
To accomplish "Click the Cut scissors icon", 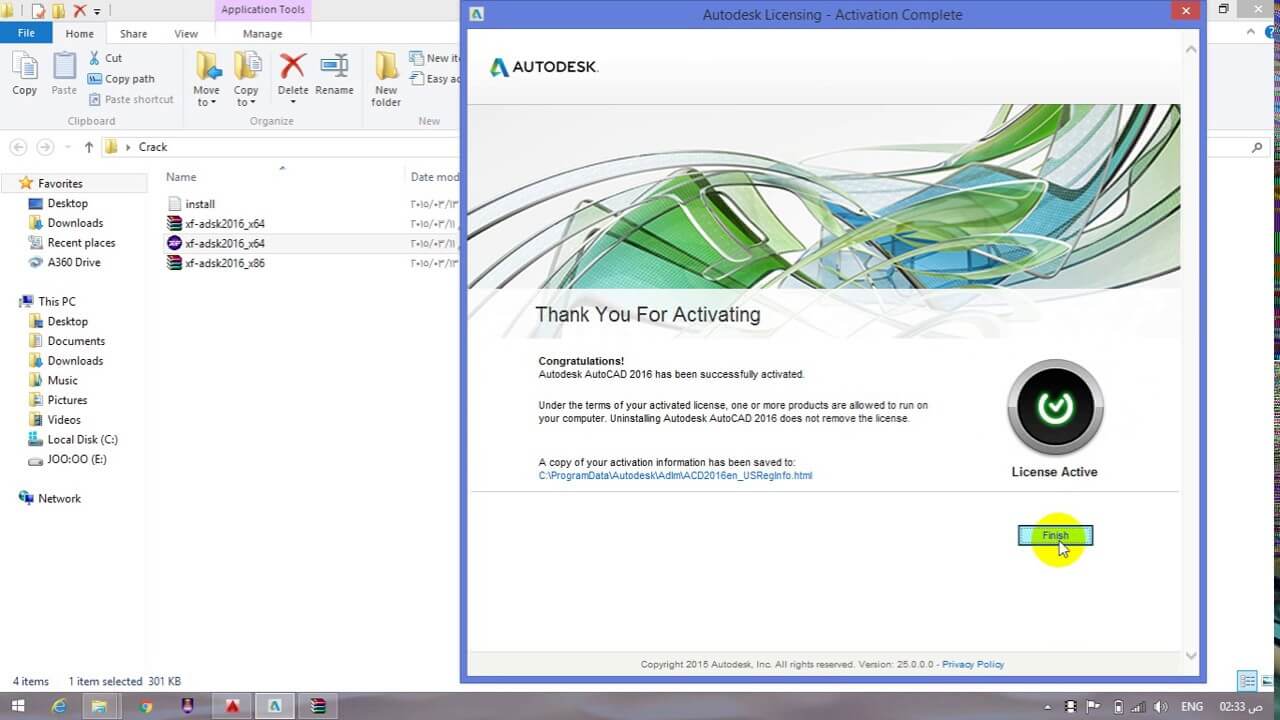I will coord(94,58).
